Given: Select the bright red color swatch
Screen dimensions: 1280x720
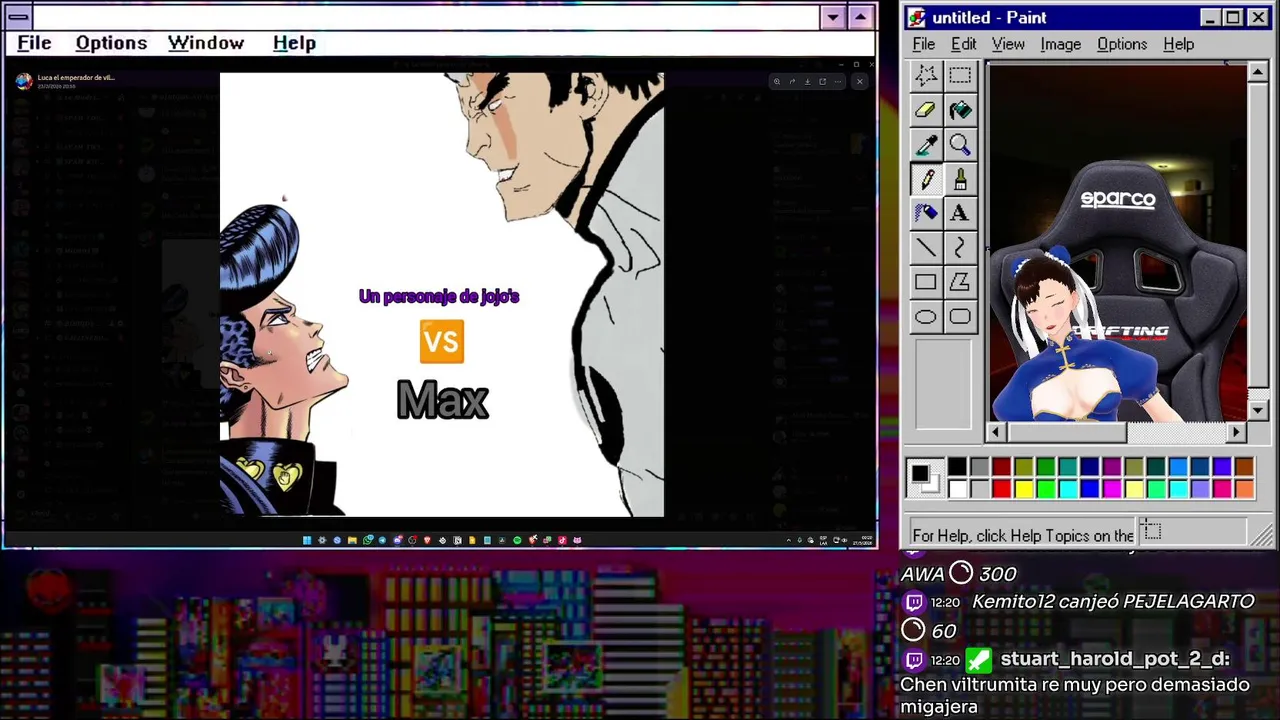Looking at the screenshot, I should tap(1001, 489).
